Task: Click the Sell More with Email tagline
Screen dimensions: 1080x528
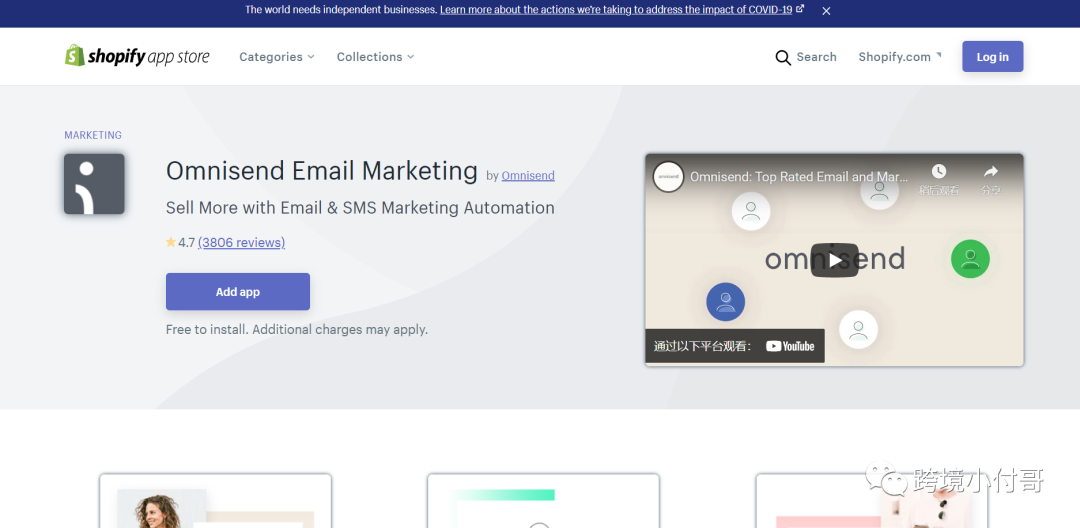Action: pos(360,207)
